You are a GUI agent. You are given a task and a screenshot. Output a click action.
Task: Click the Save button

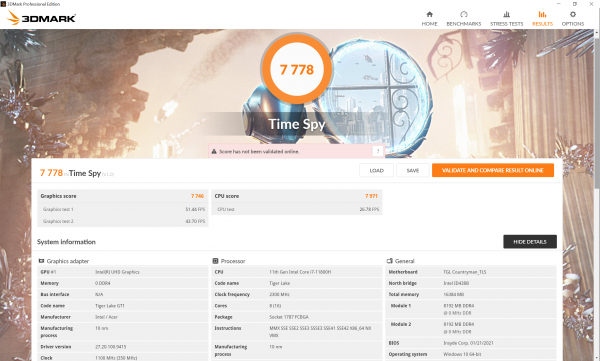click(412, 170)
